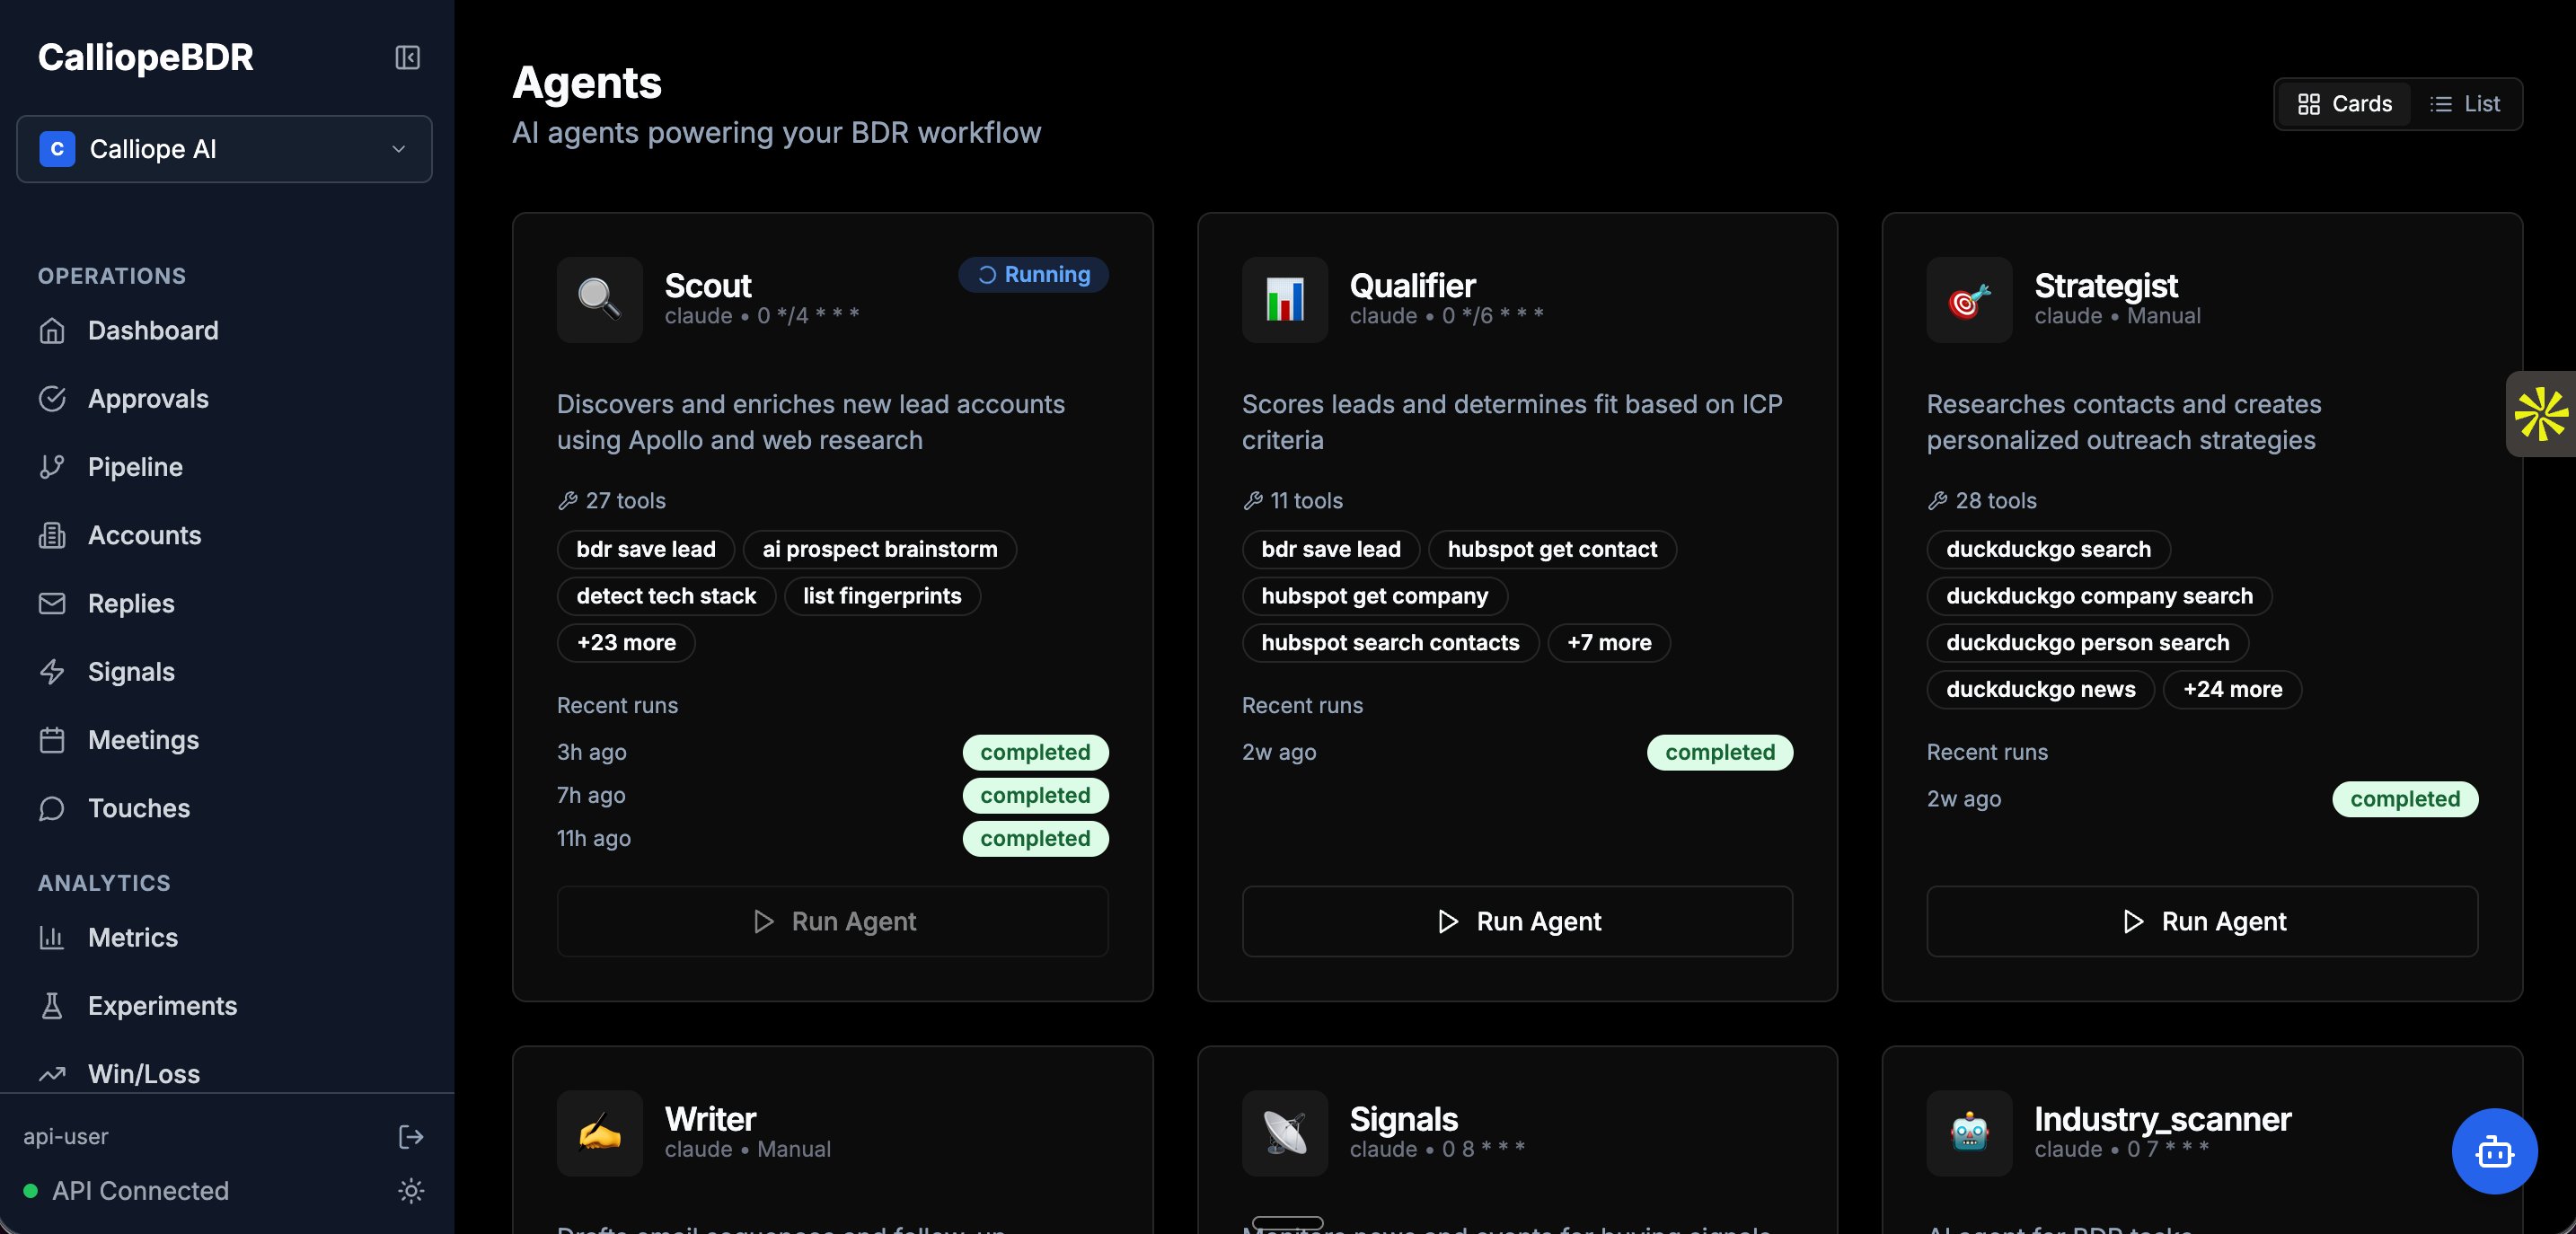2576x1234 pixels.
Task: Click the Signals satellite dish avatar
Action: tap(1284, 1133)
